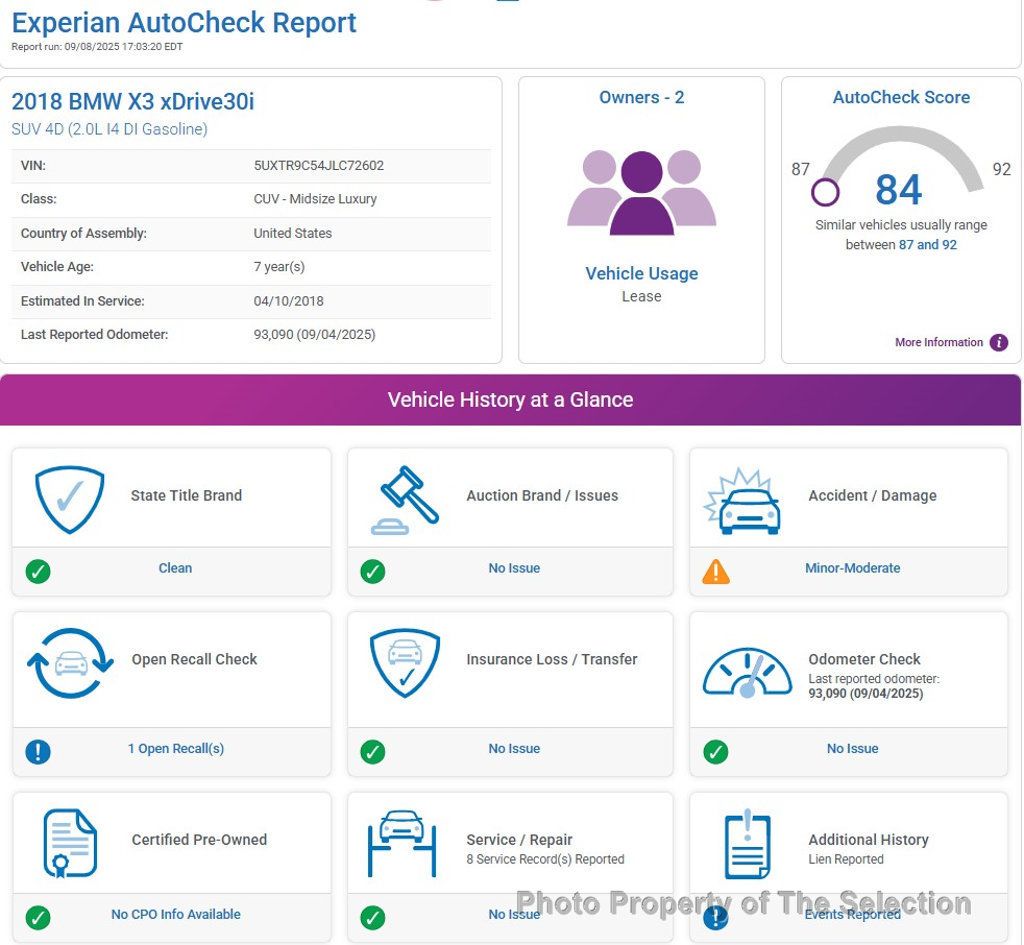
Task: Open the 1 Open Recall(s) link
Action: click(x=176, y=748)
